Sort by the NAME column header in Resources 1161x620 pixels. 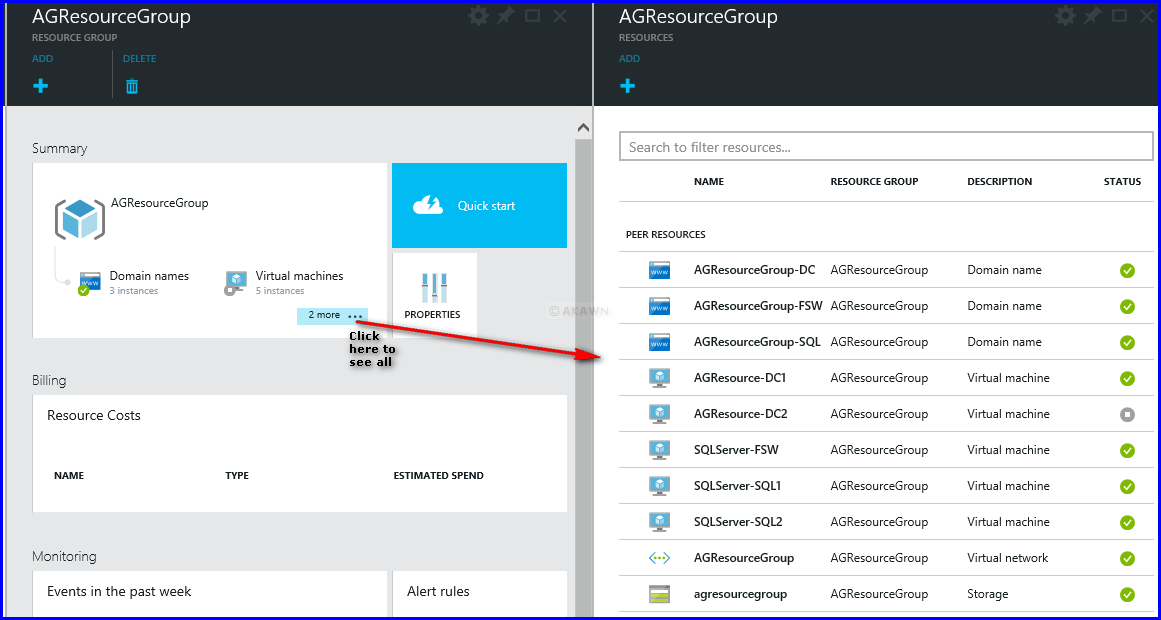(709, 181)
